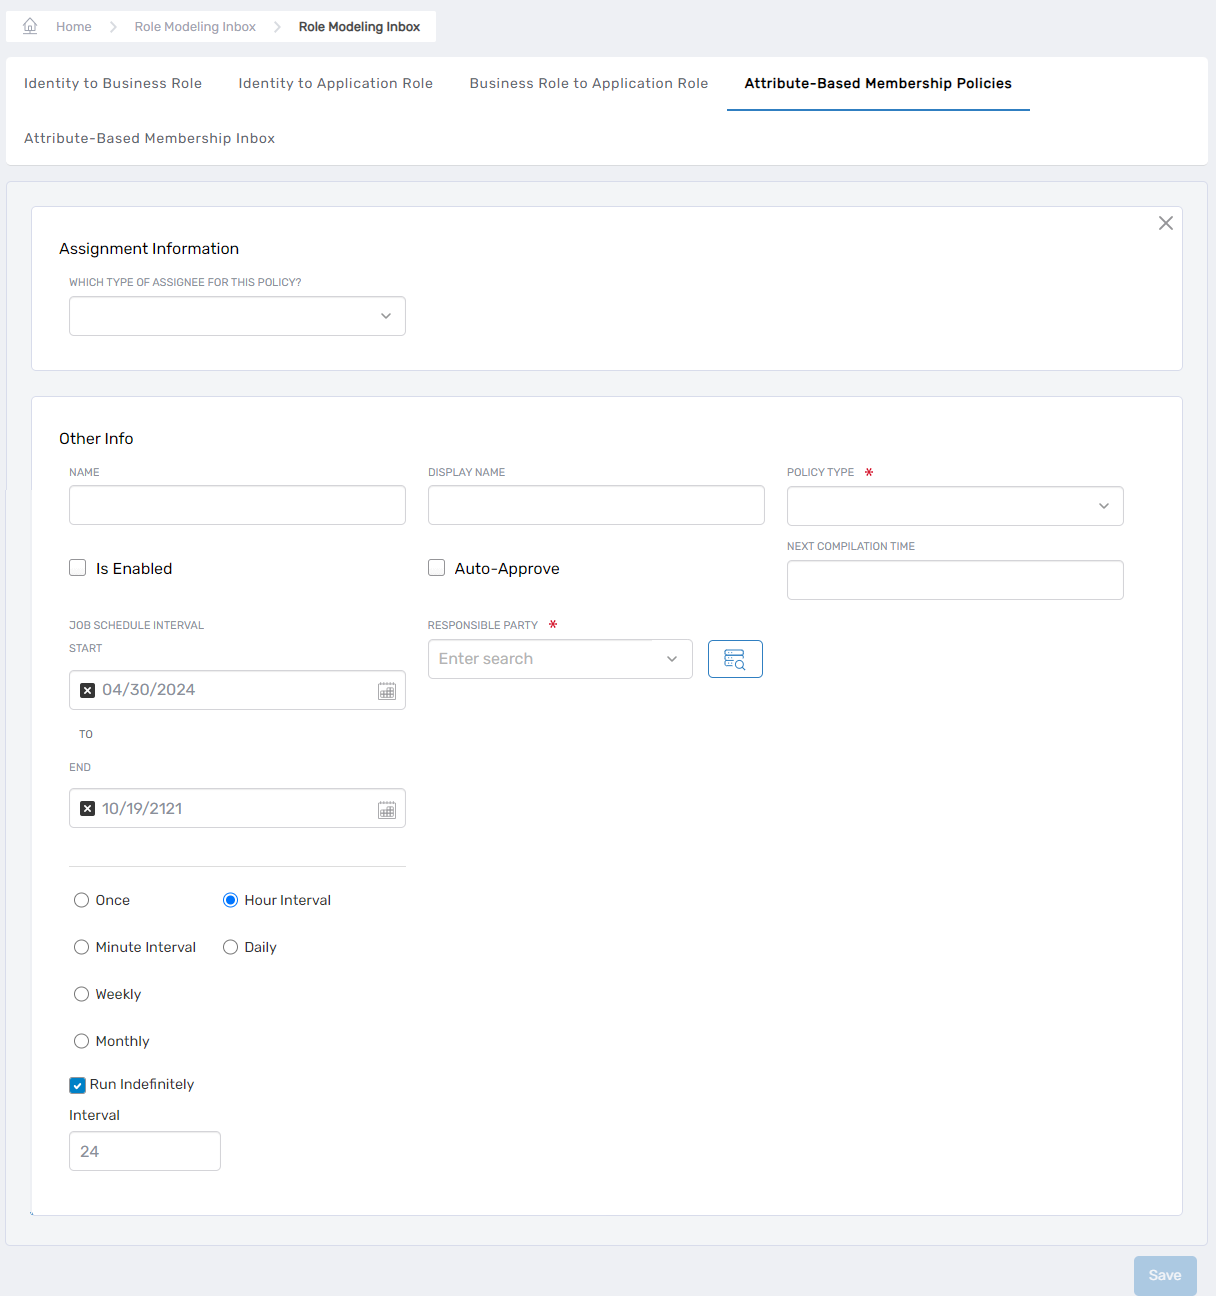The height and width of the screenshot is (1296, 1216).
Task: Open the assignee type dropdown
Action: (x=385, y=316)
